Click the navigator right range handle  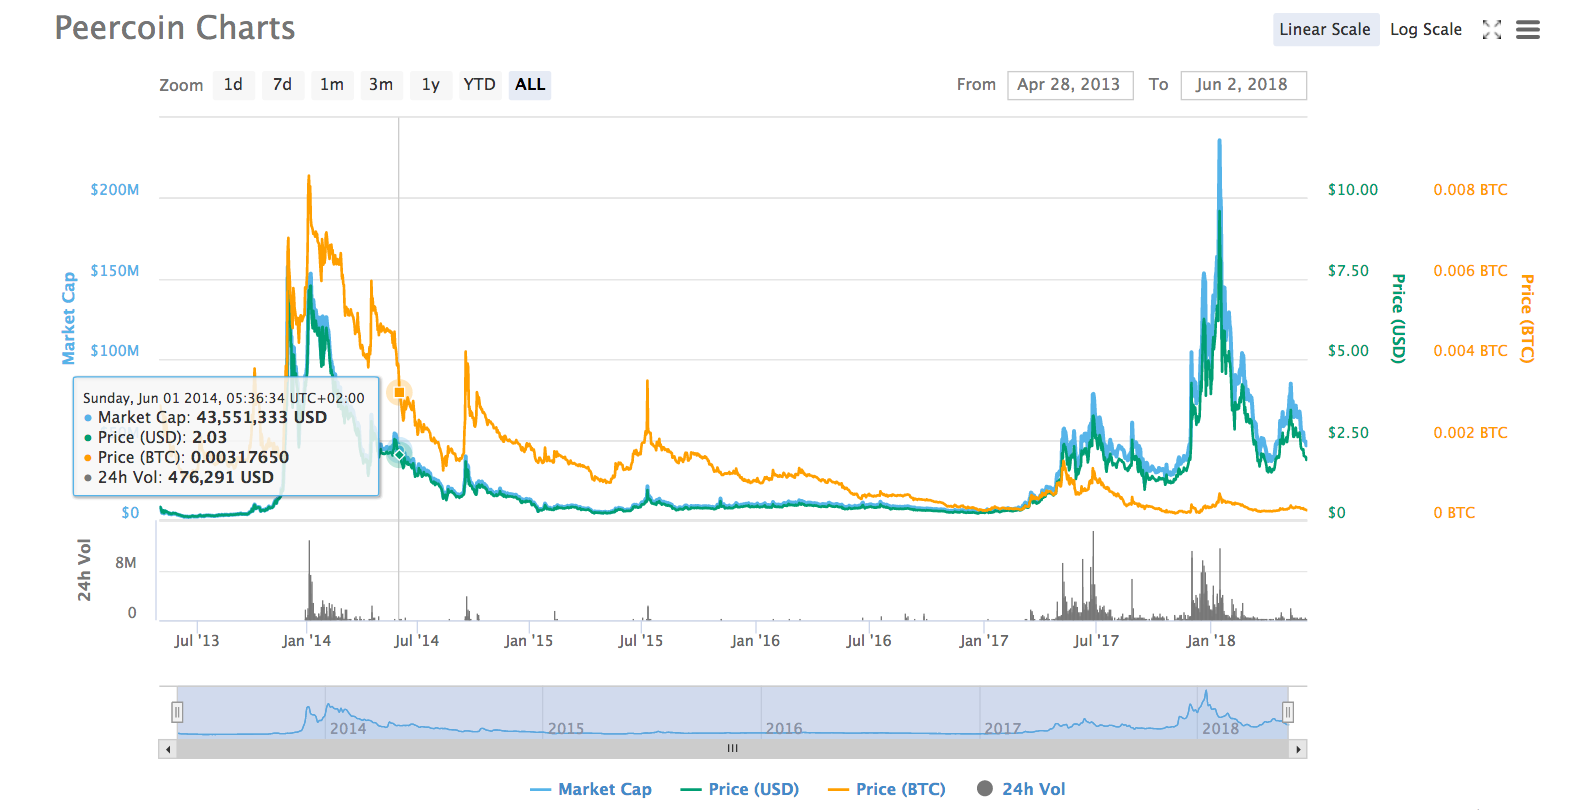click(x=1288, y=712)
